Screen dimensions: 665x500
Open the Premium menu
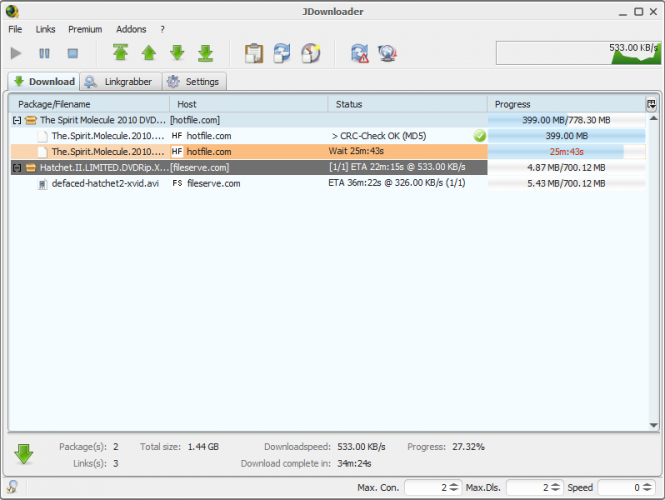click(x=85, y=29)
